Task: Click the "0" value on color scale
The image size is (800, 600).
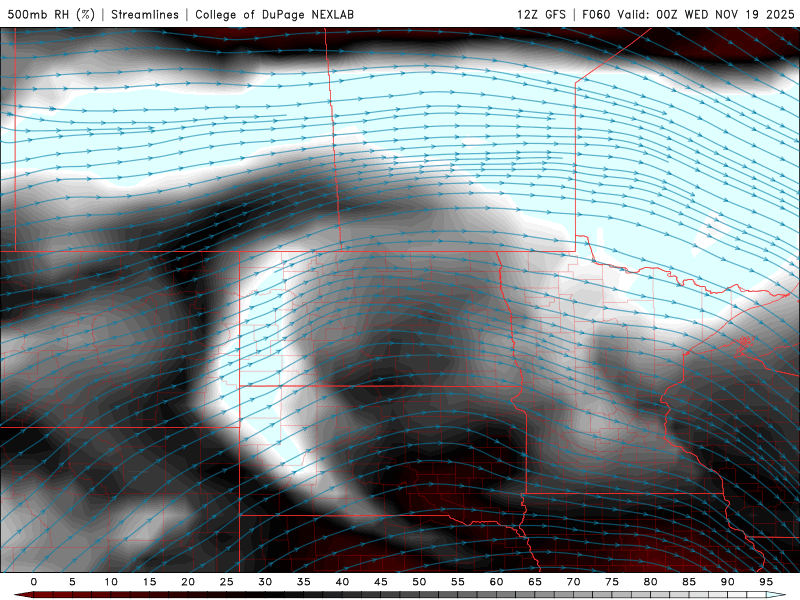Action: [x=34, y=582]
